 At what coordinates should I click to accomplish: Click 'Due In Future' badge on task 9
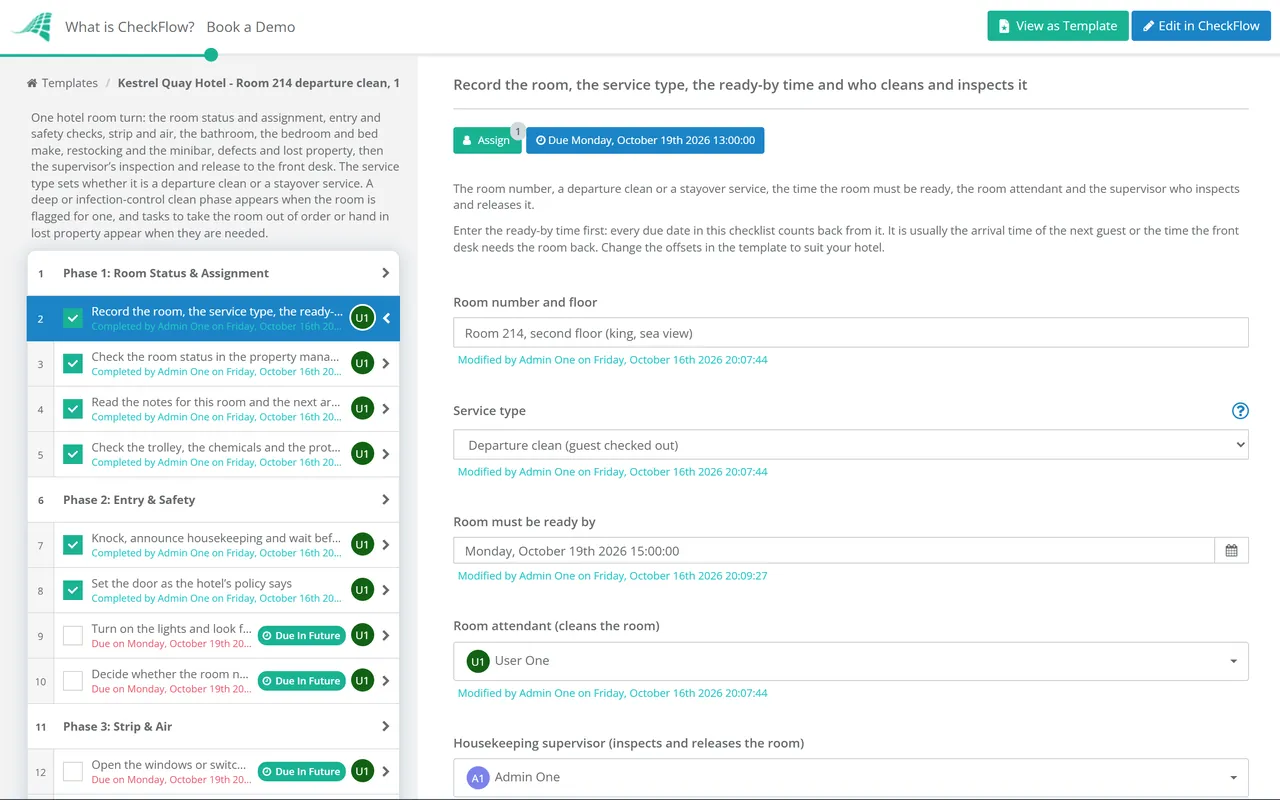tap(301, 635)
